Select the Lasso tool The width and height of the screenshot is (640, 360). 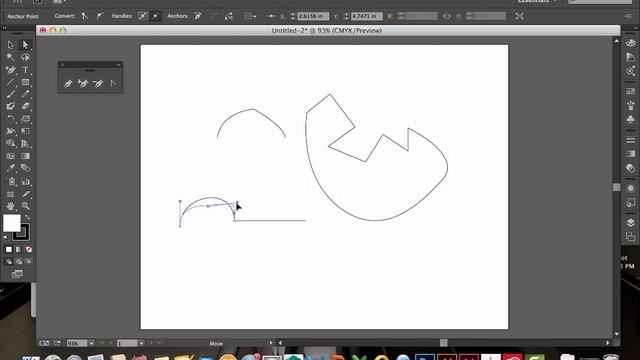click(x=25, y=57)
